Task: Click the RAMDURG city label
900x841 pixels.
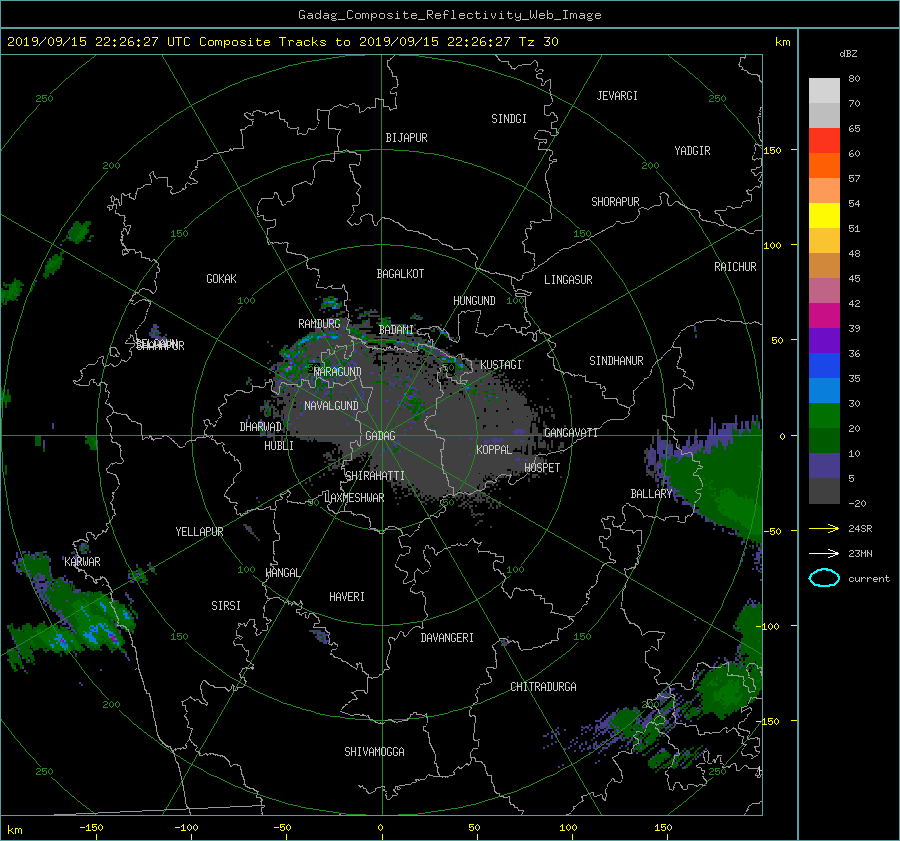Action: tap(319, 324)
